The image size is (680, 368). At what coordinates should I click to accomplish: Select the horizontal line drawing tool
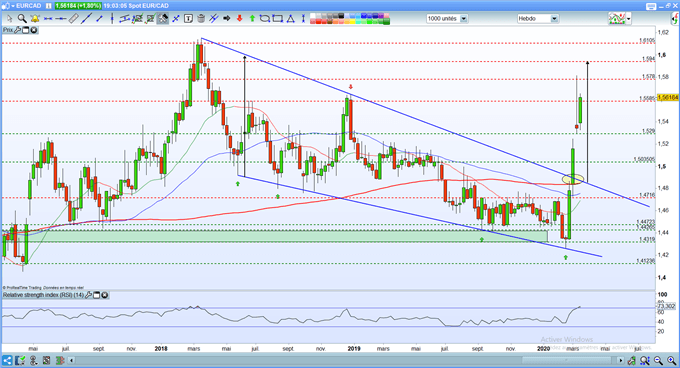[x=48, y=19]
